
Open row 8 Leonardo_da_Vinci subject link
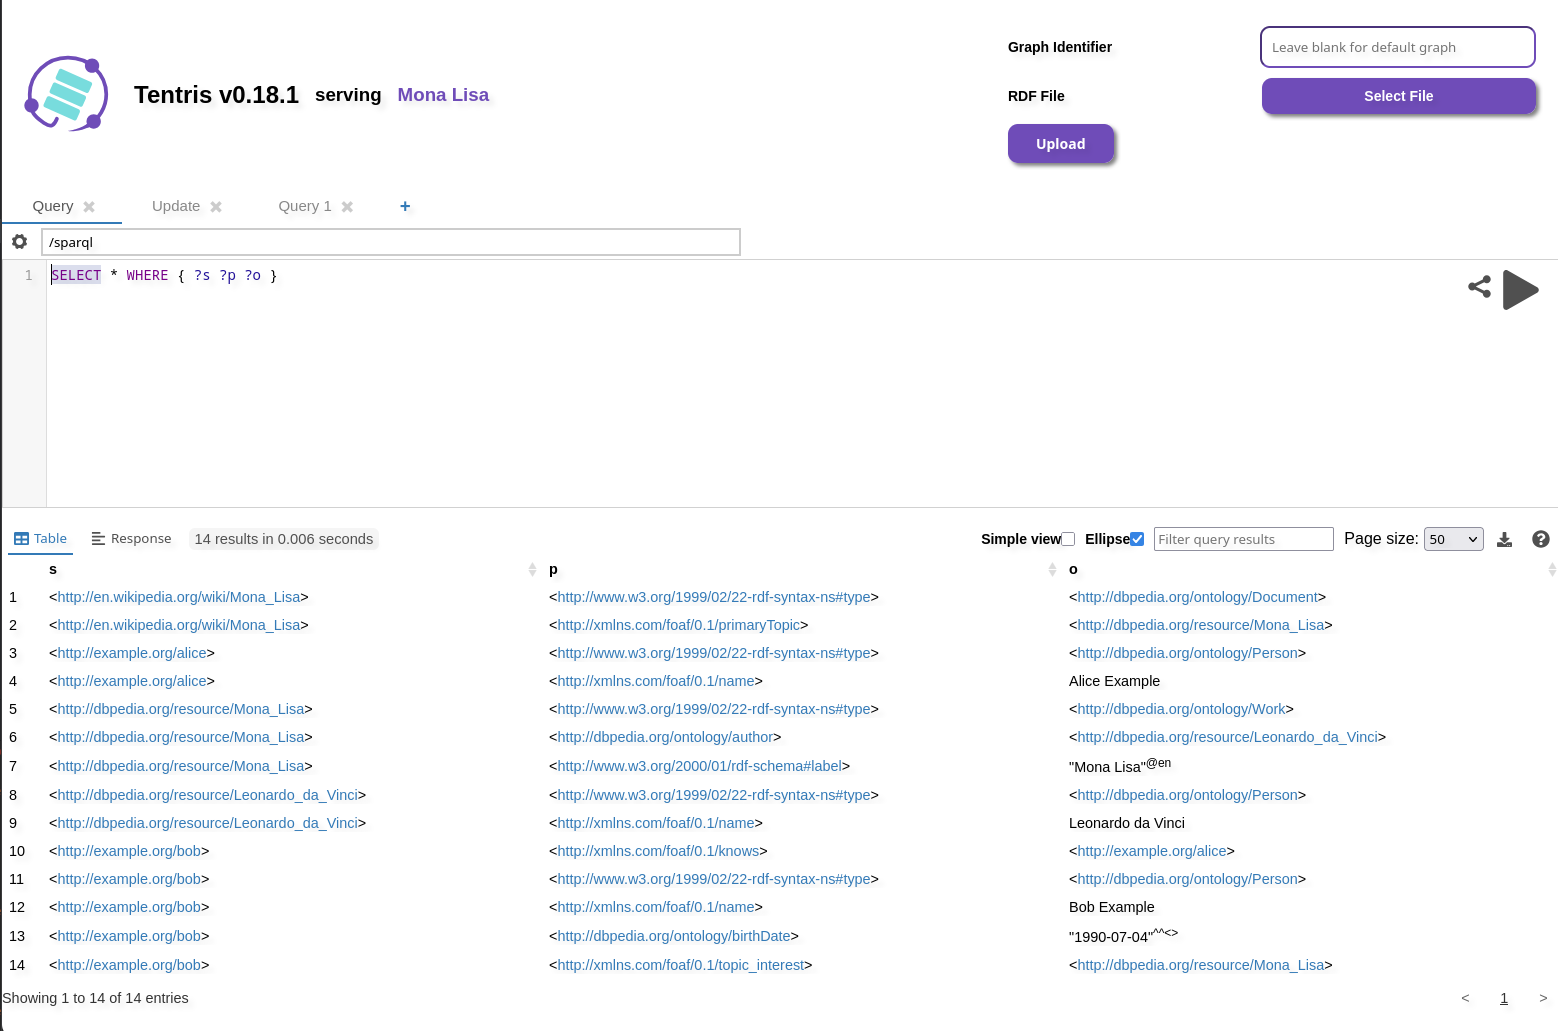click(x=207, y=795)
